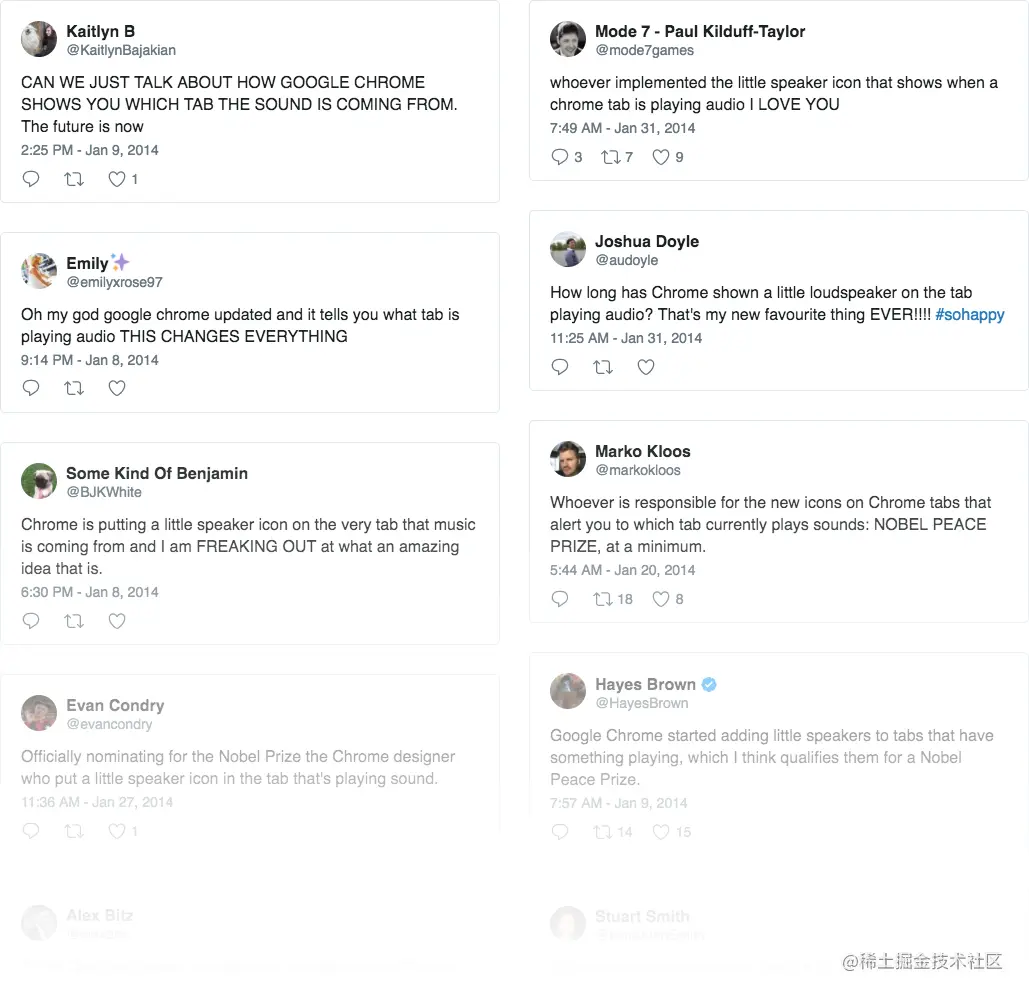Retweet Some Kind Of Benjamin's tweet
Image resolution: width=1029 pixels, height=998 pixels.
[x=74, y=621]
